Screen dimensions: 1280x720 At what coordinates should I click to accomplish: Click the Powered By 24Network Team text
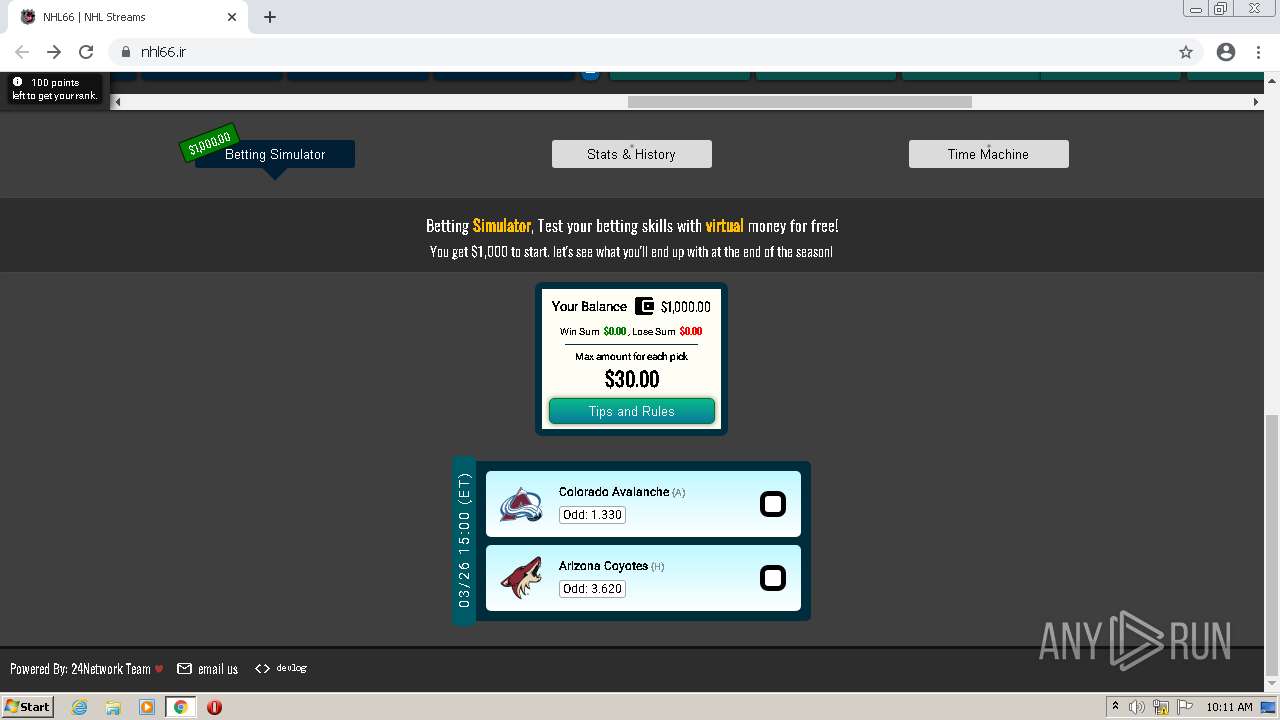click(80, 669)
